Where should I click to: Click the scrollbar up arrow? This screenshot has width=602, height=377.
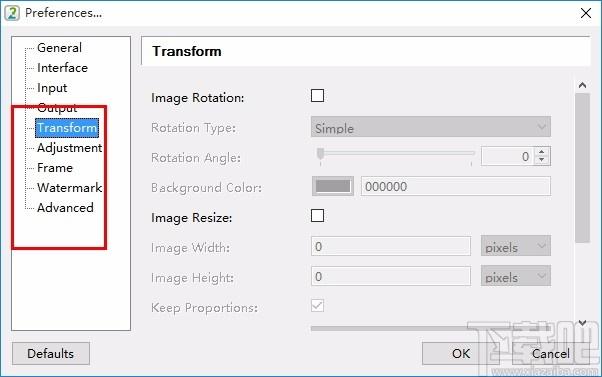(582, 85)
